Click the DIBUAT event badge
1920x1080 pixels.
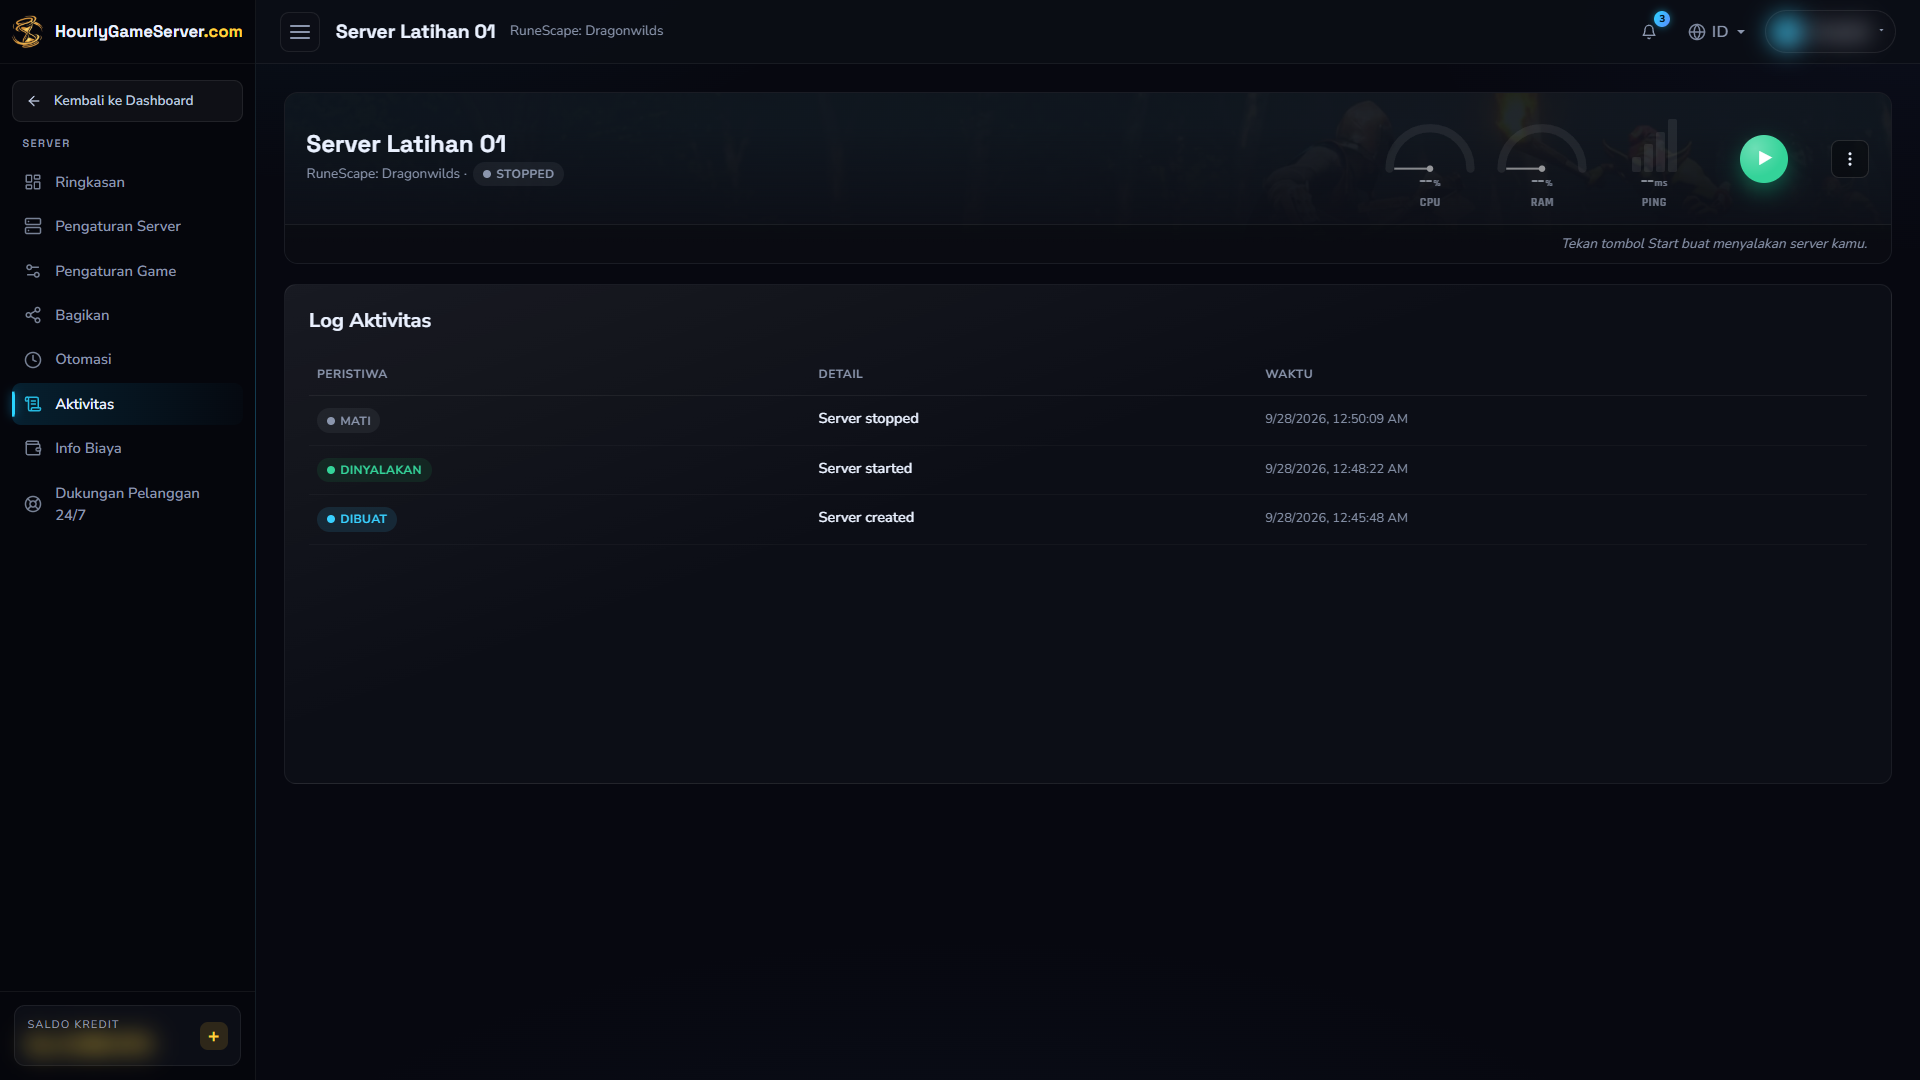tap(357, 519)
